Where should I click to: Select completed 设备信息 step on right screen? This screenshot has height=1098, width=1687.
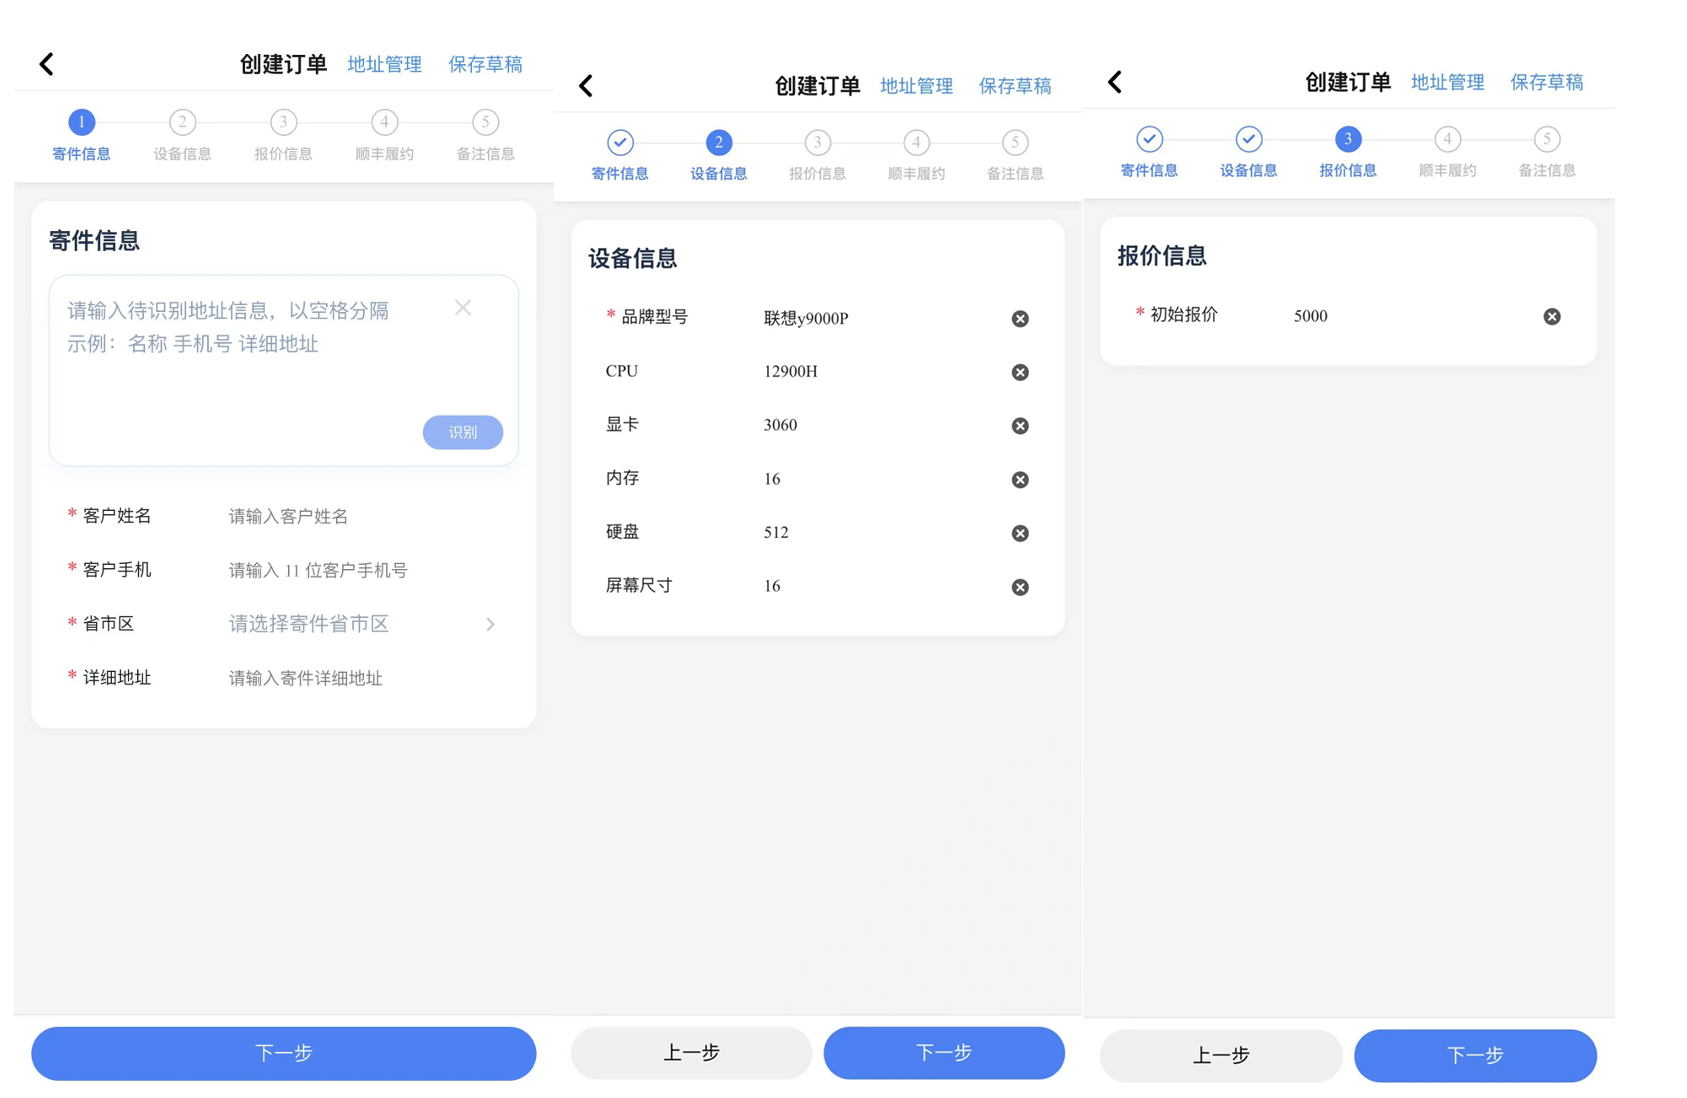pos(1248,153)
